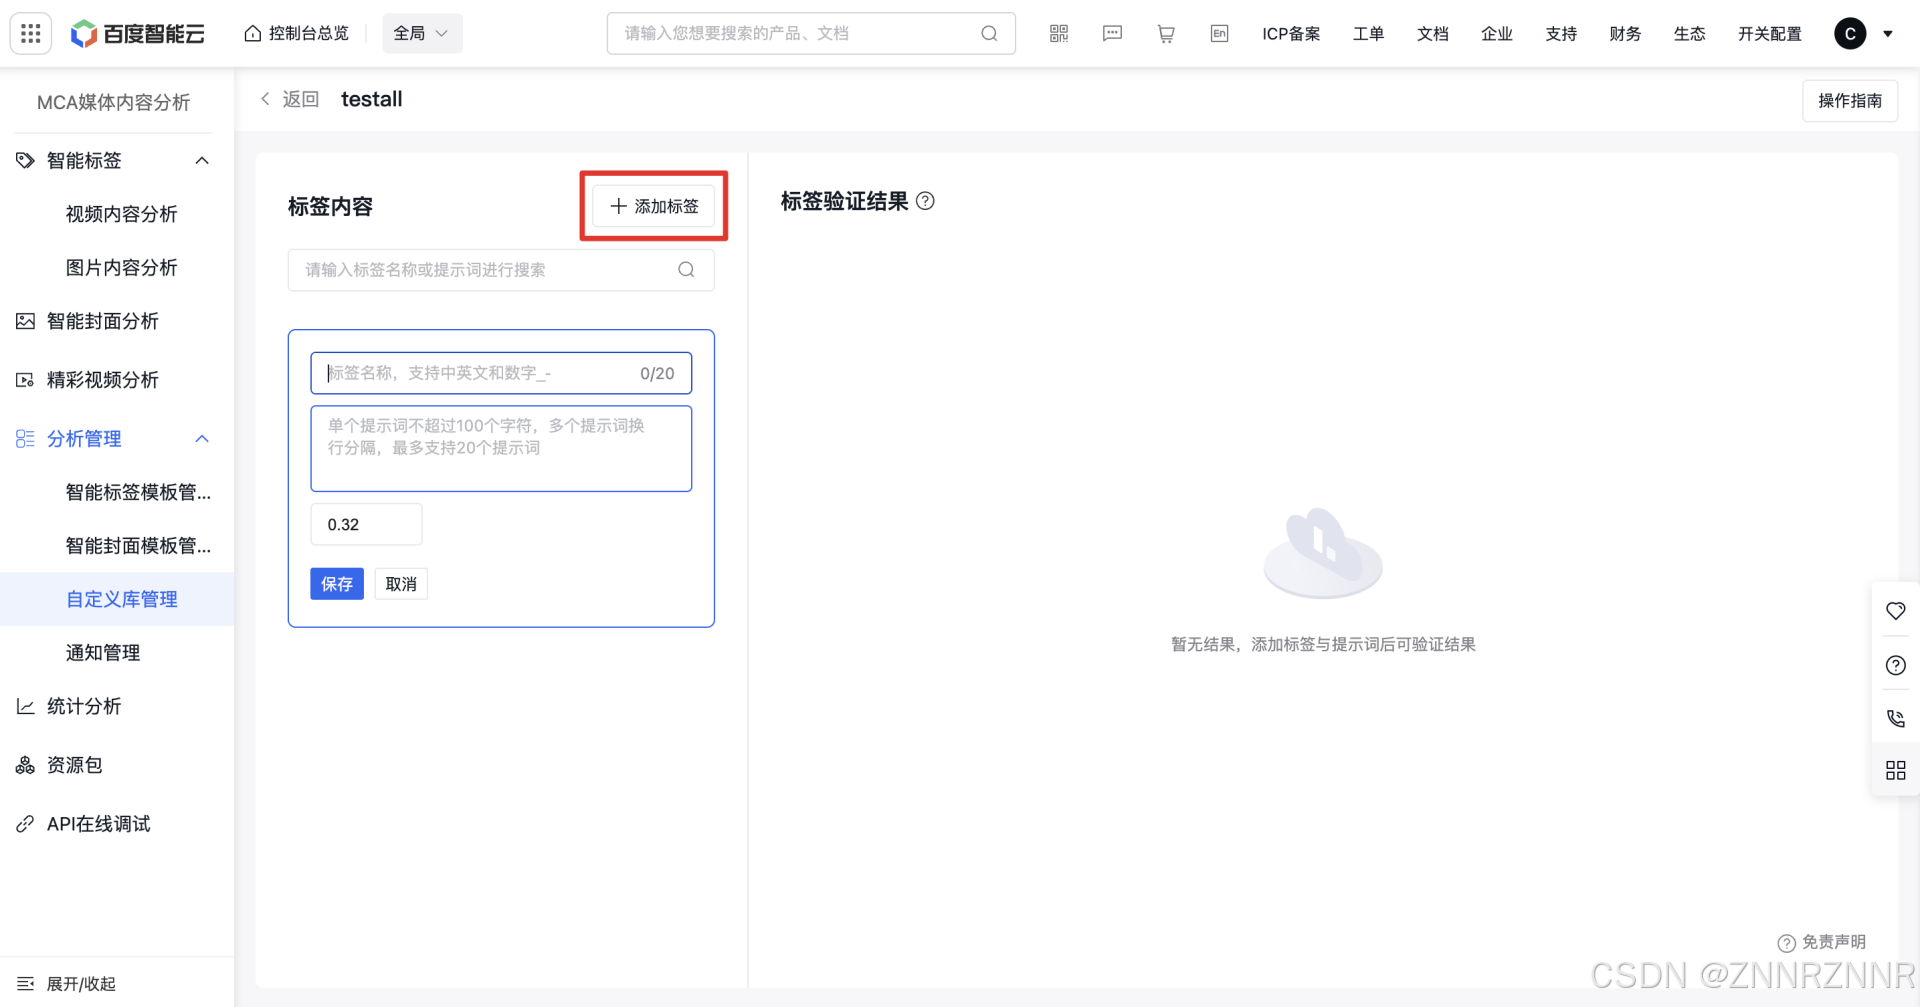Collapse the 分析管理 sidebar section
1920x1007 pixels.
tap(202, 439)
